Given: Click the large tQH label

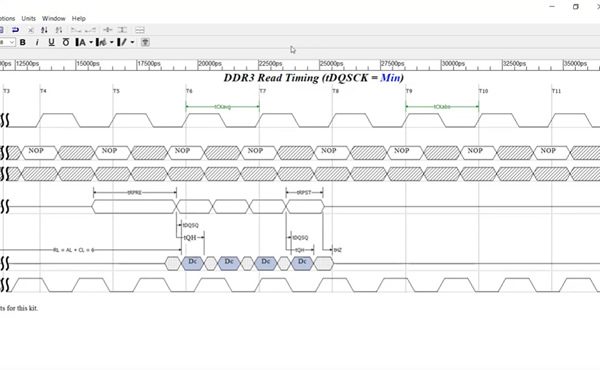Looking at the screenshot, I should pyautogui.click(x=190, y=238).
